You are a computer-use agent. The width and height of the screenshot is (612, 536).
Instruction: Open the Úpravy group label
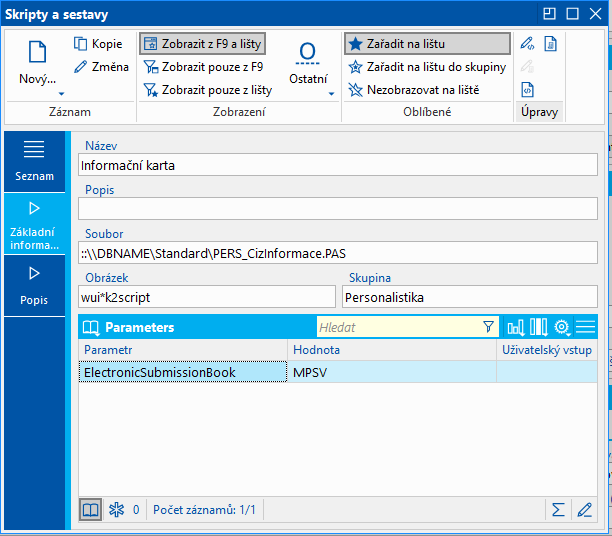point(539,112)
